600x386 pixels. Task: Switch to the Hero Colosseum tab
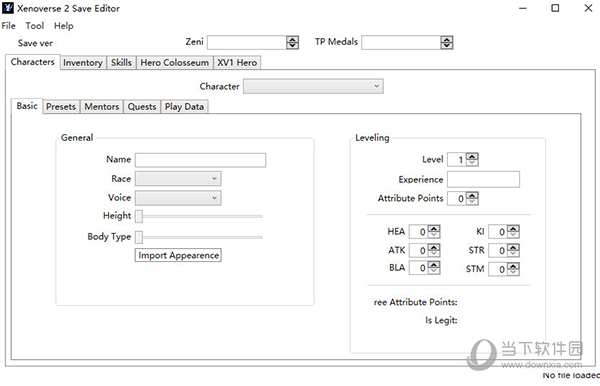tap(174, 63)
